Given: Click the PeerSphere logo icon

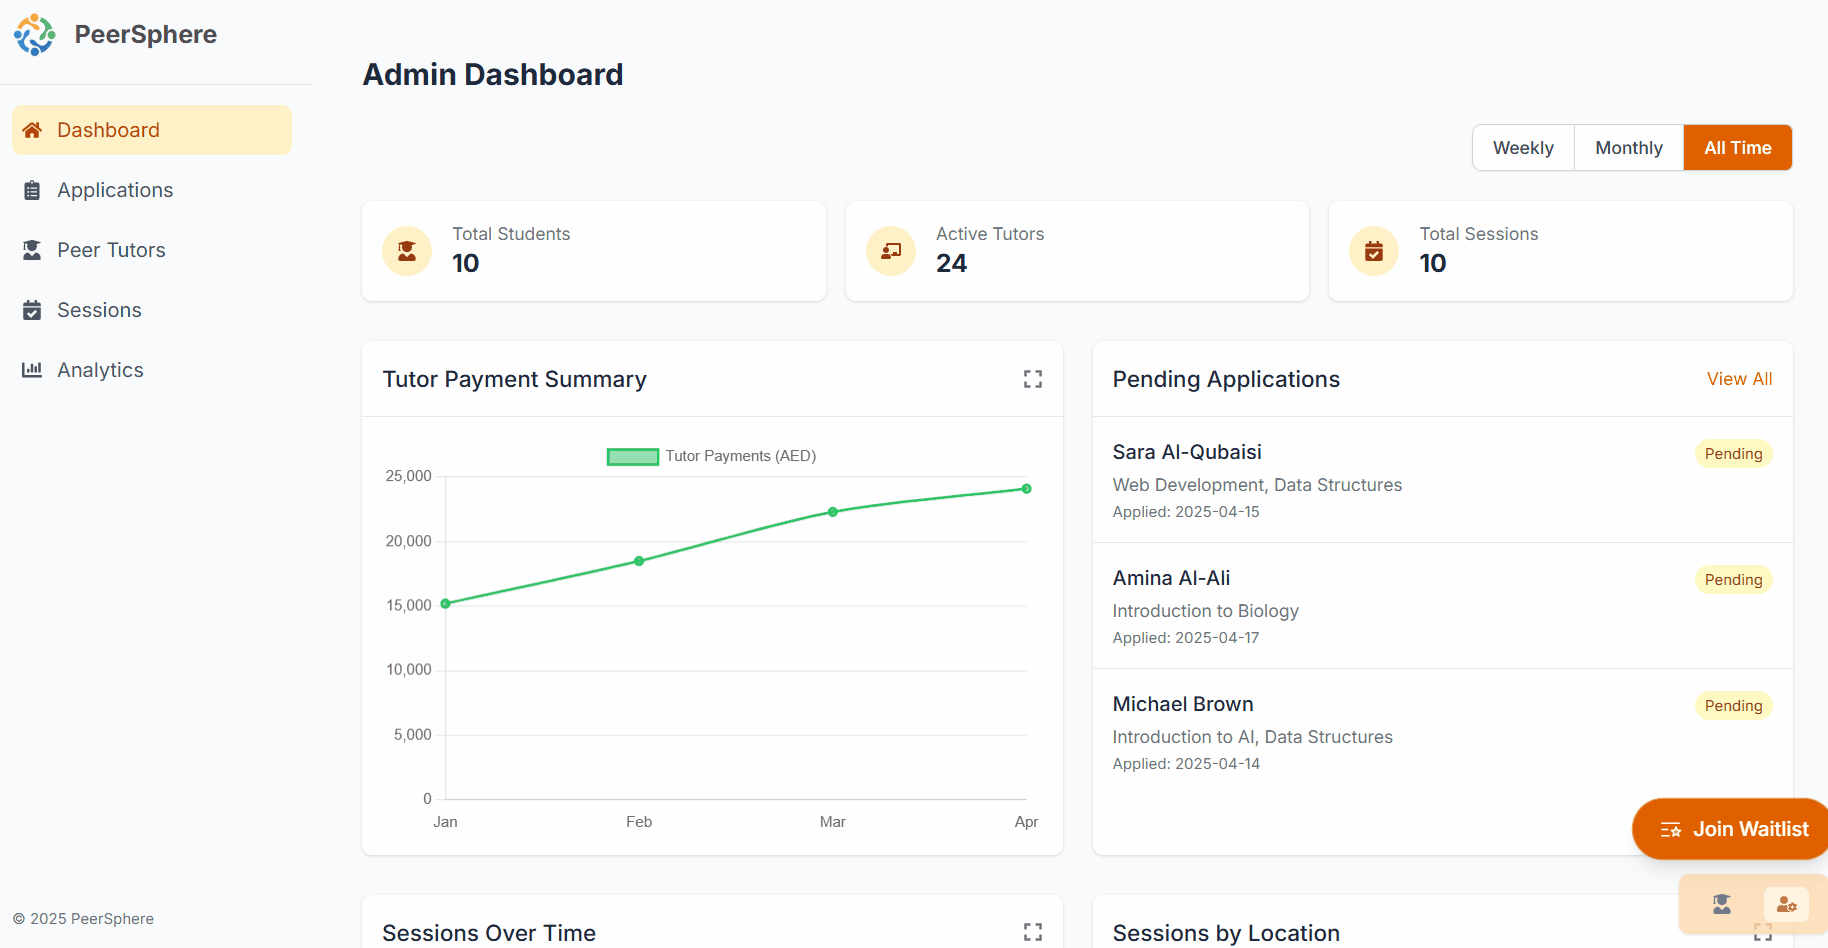Looking at the screenshot, I should point(35,35).
